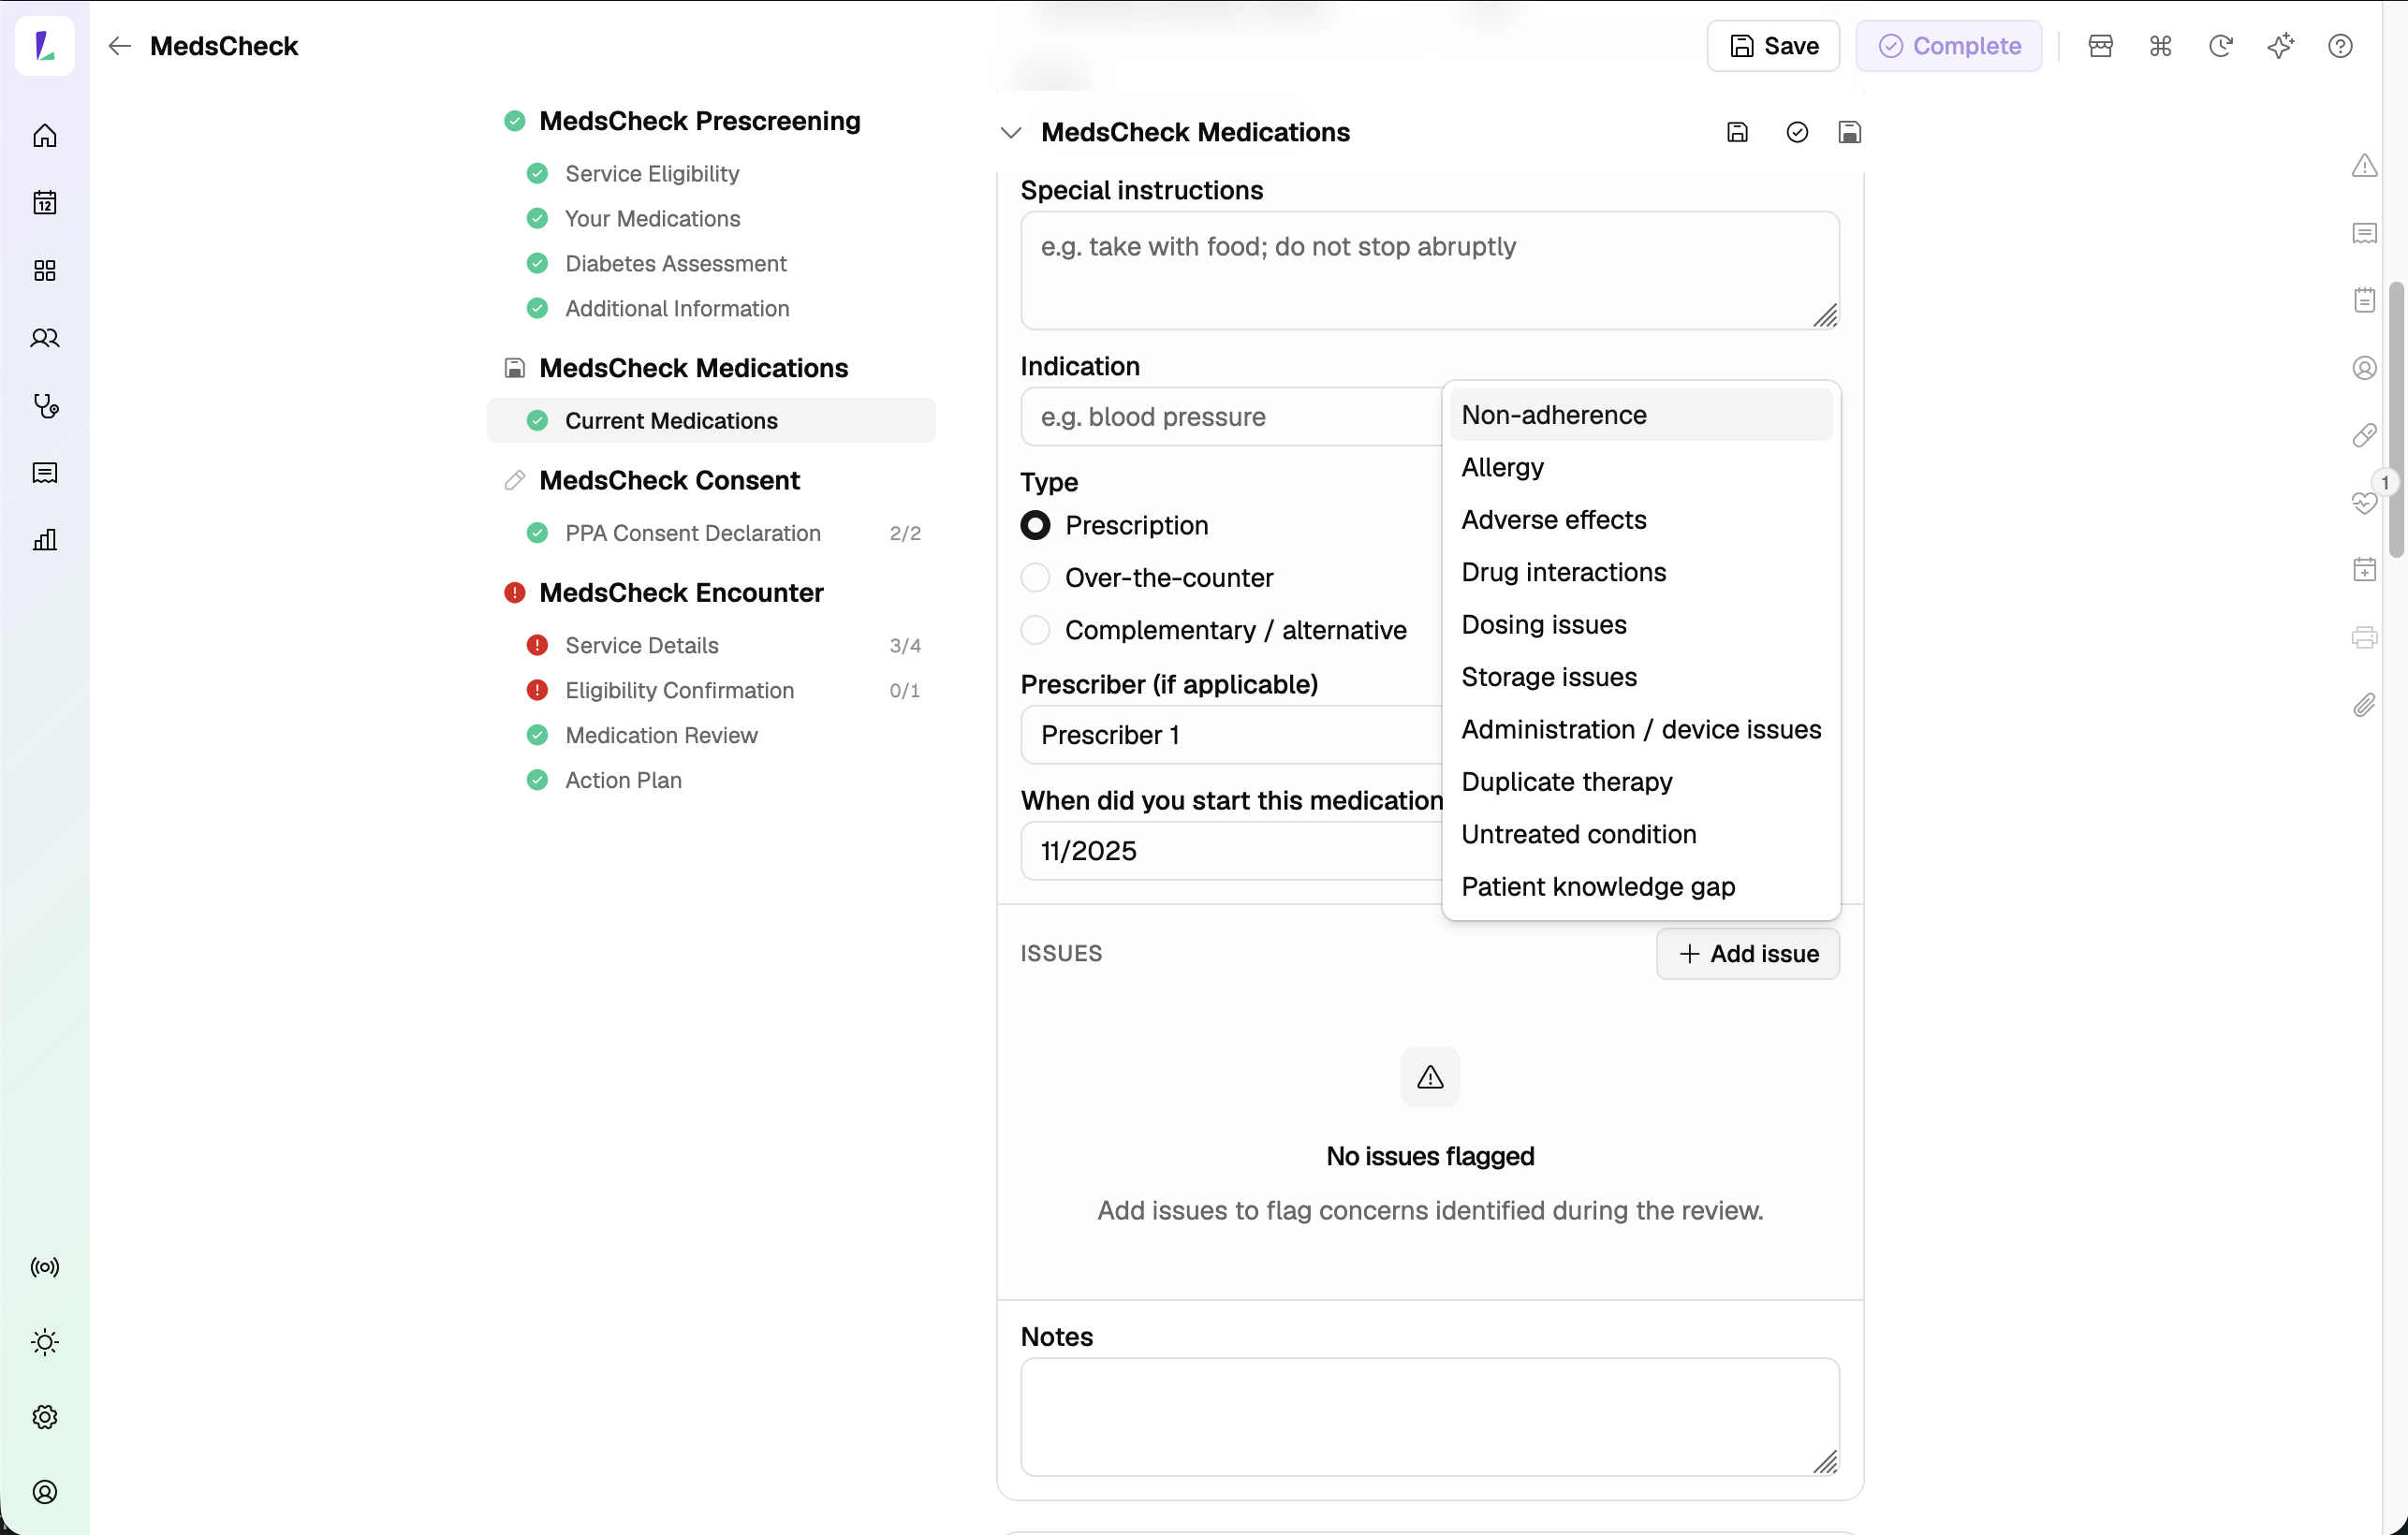Open the printer icon in right rail

pyautogui.click(x=2365, y=638)
